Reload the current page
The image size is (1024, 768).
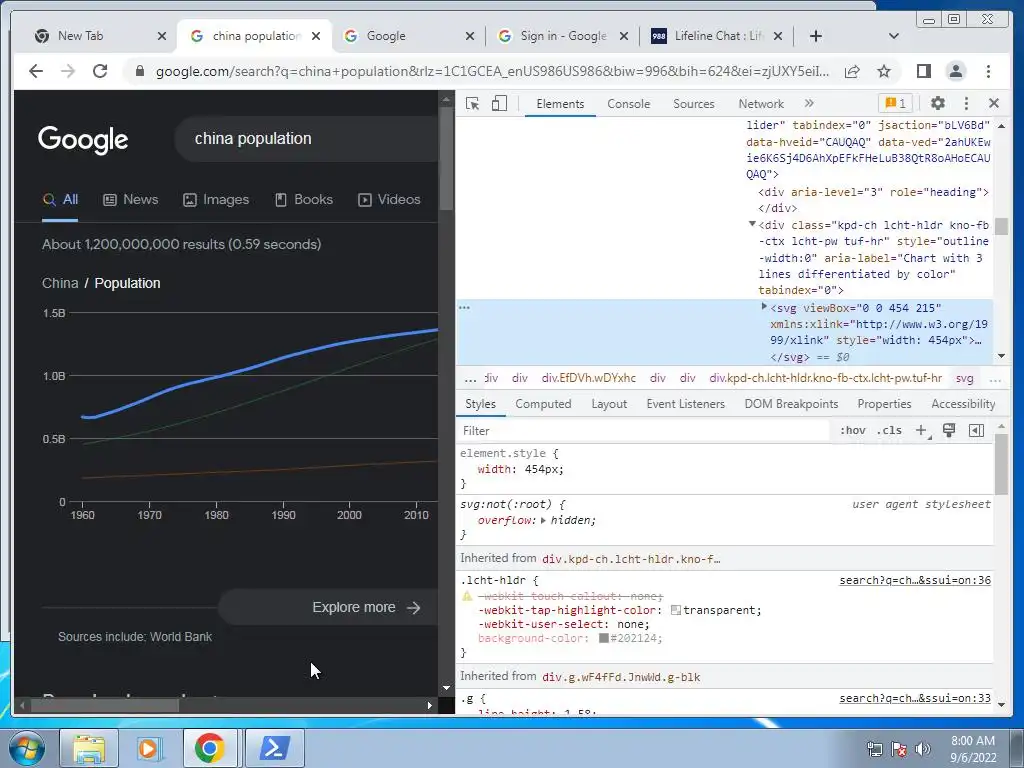pyautogui.click(x=100, y=71)
